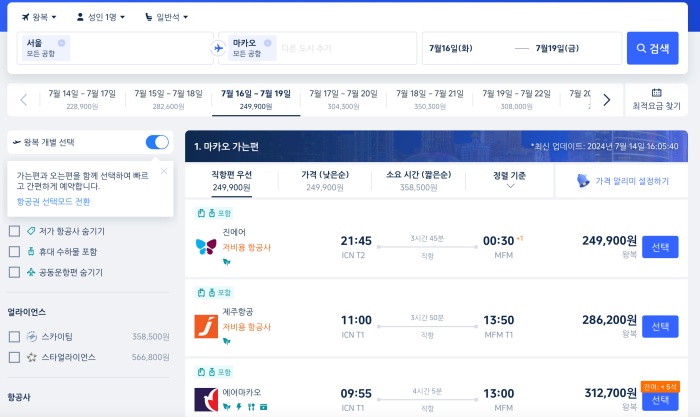The width and height of the screenshot is (700, 417).
Task: Click the 항공권 선택모드 전환 link
Action: click(53, 201)
